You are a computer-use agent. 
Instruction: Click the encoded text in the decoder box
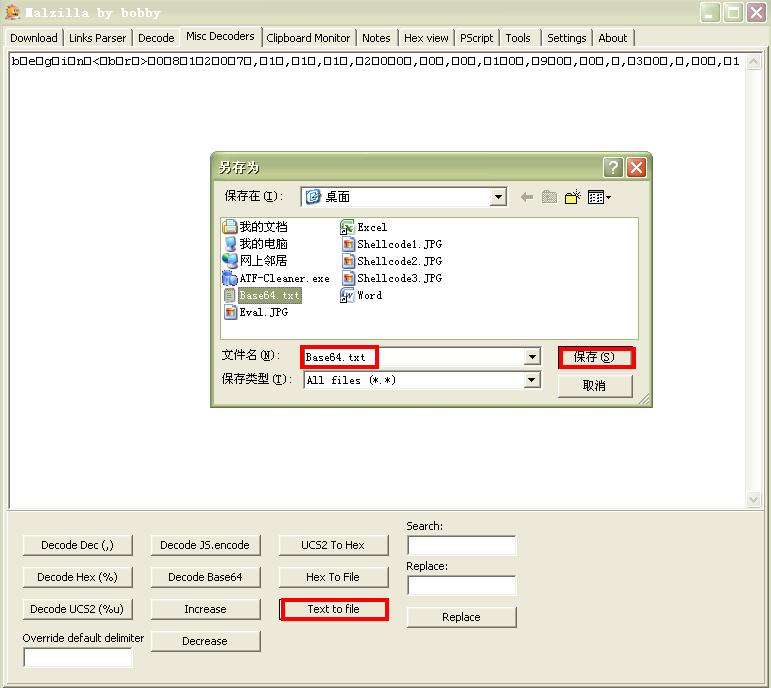click(x=375, y=61)
